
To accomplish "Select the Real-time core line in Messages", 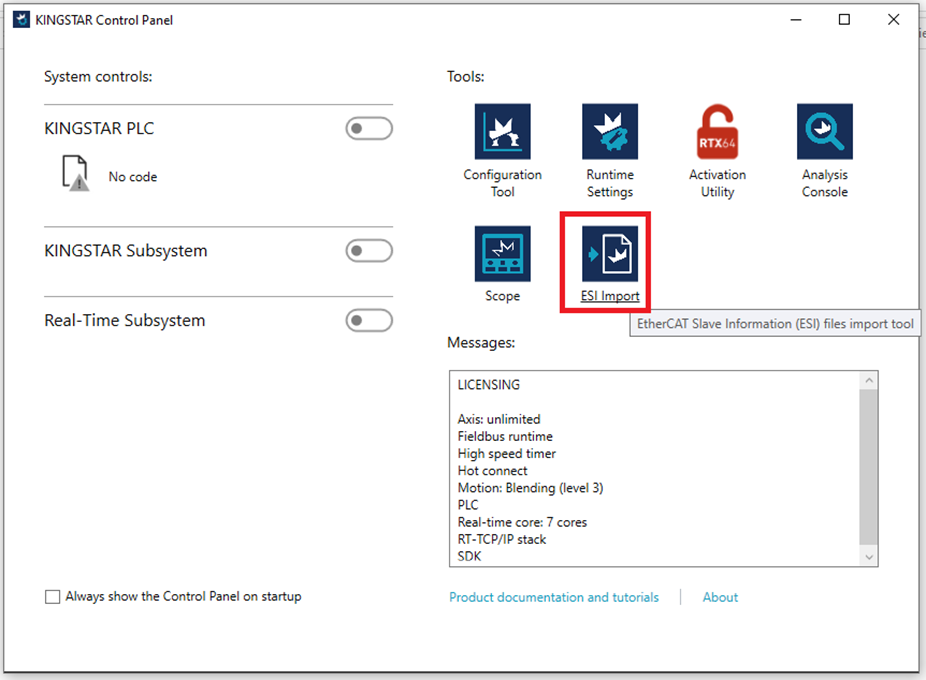I will click(522, 522).
